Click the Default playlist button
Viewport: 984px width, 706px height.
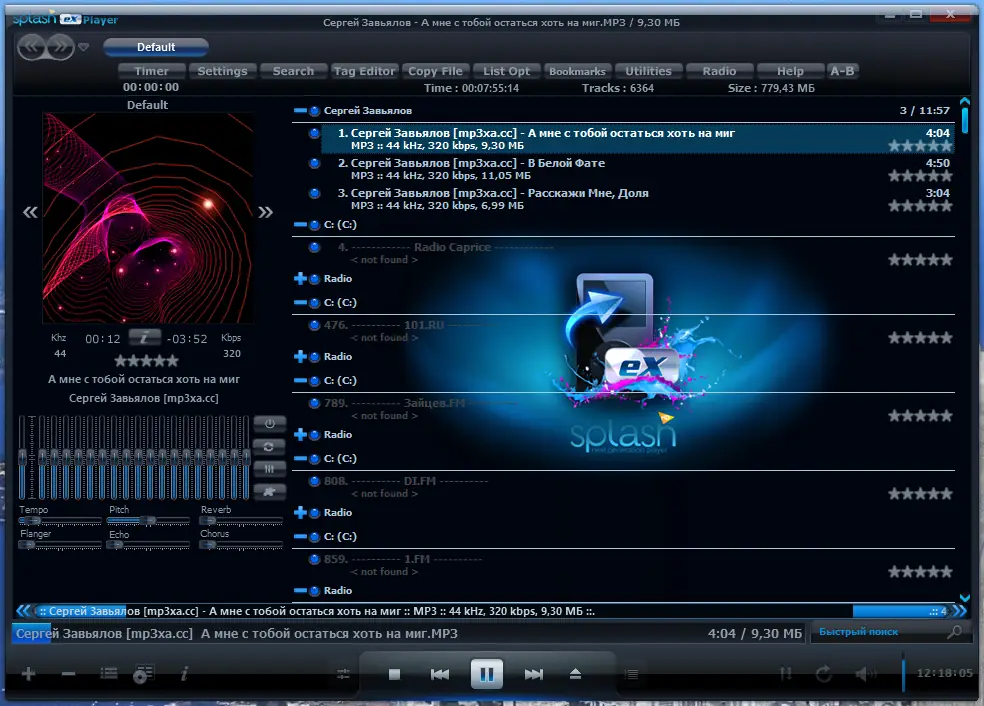(156, 47)
